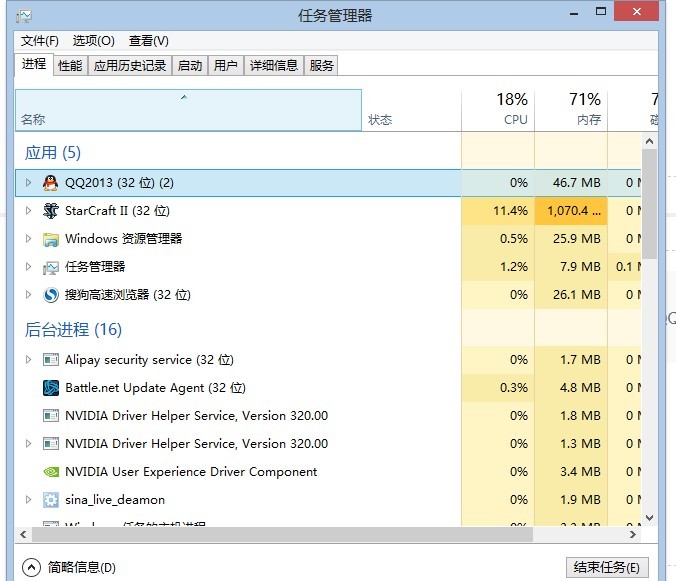Open the 文件(F) menu

point(40,41)
